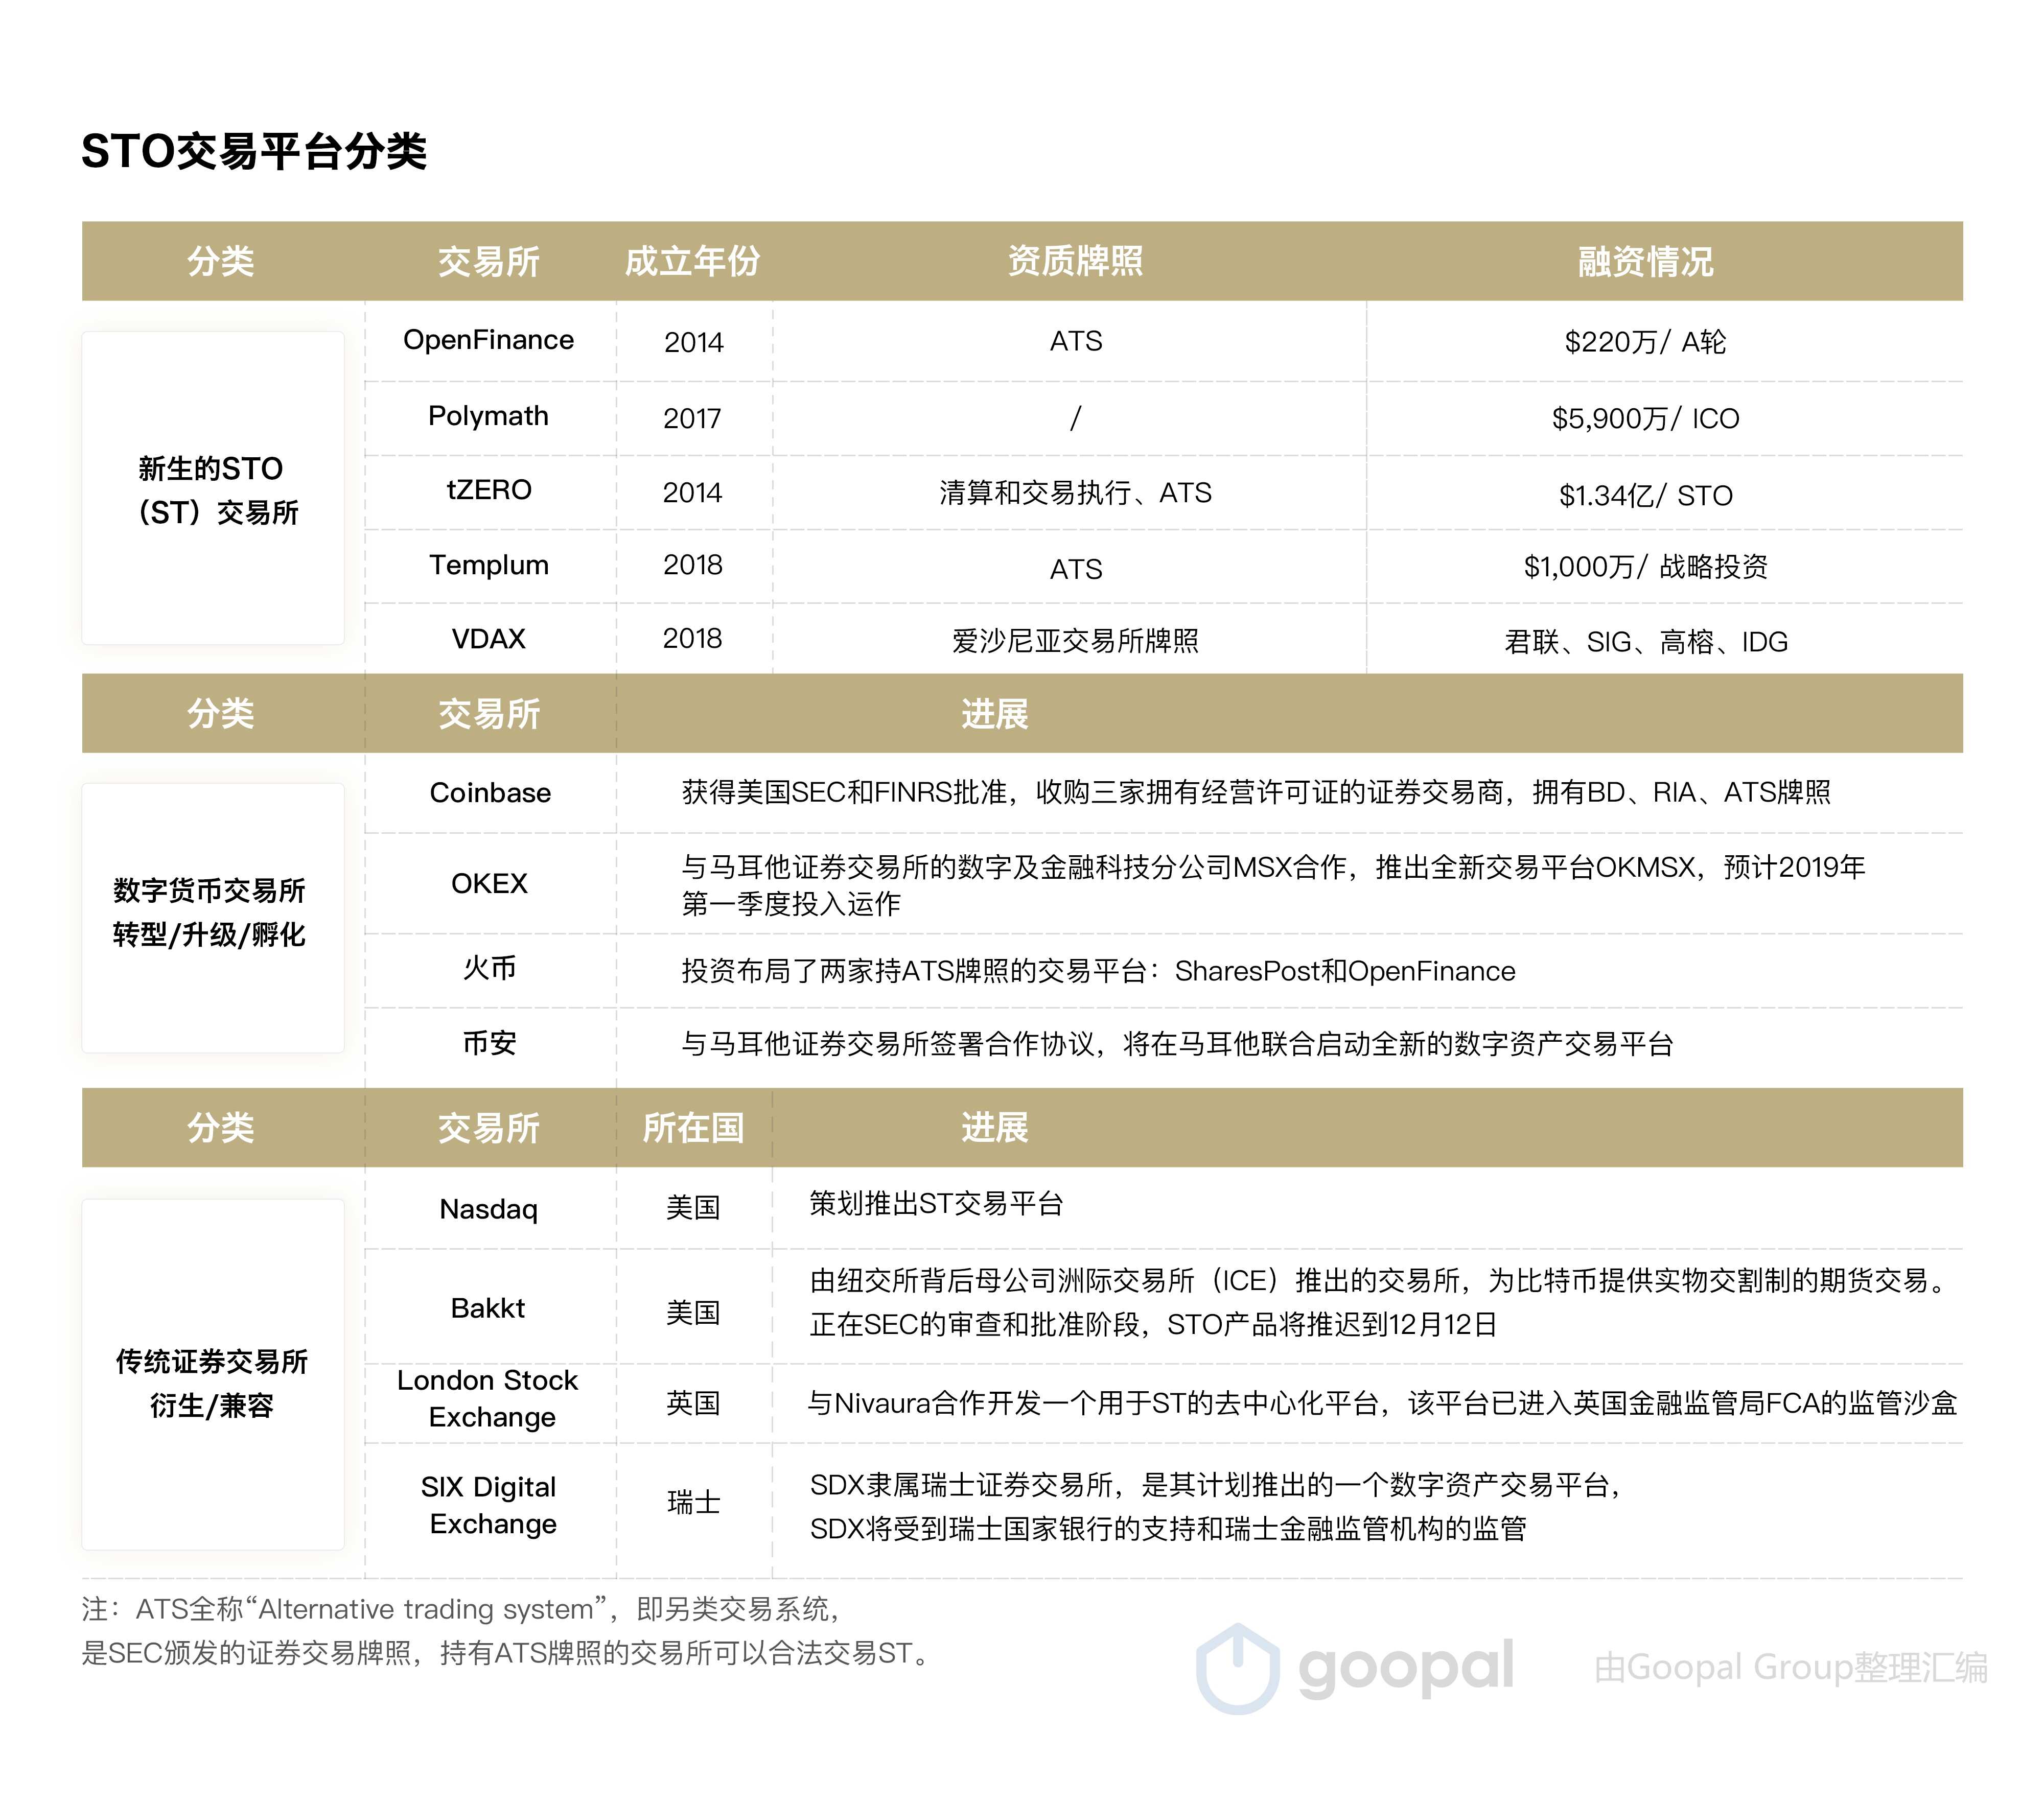
Task: Select the Polymath exchange cell
Action: click(x=488, y=416)
